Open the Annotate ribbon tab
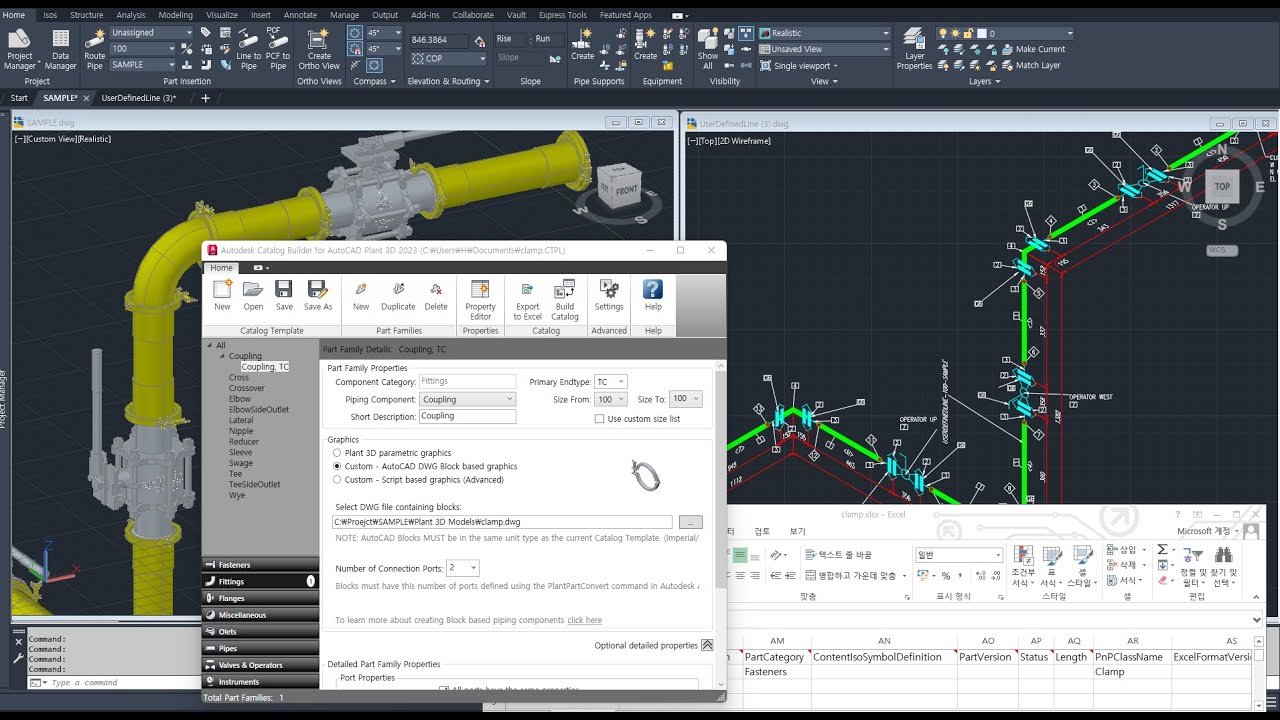The height and width of the screenshot is (720, 1280). [x=300, y=15]
